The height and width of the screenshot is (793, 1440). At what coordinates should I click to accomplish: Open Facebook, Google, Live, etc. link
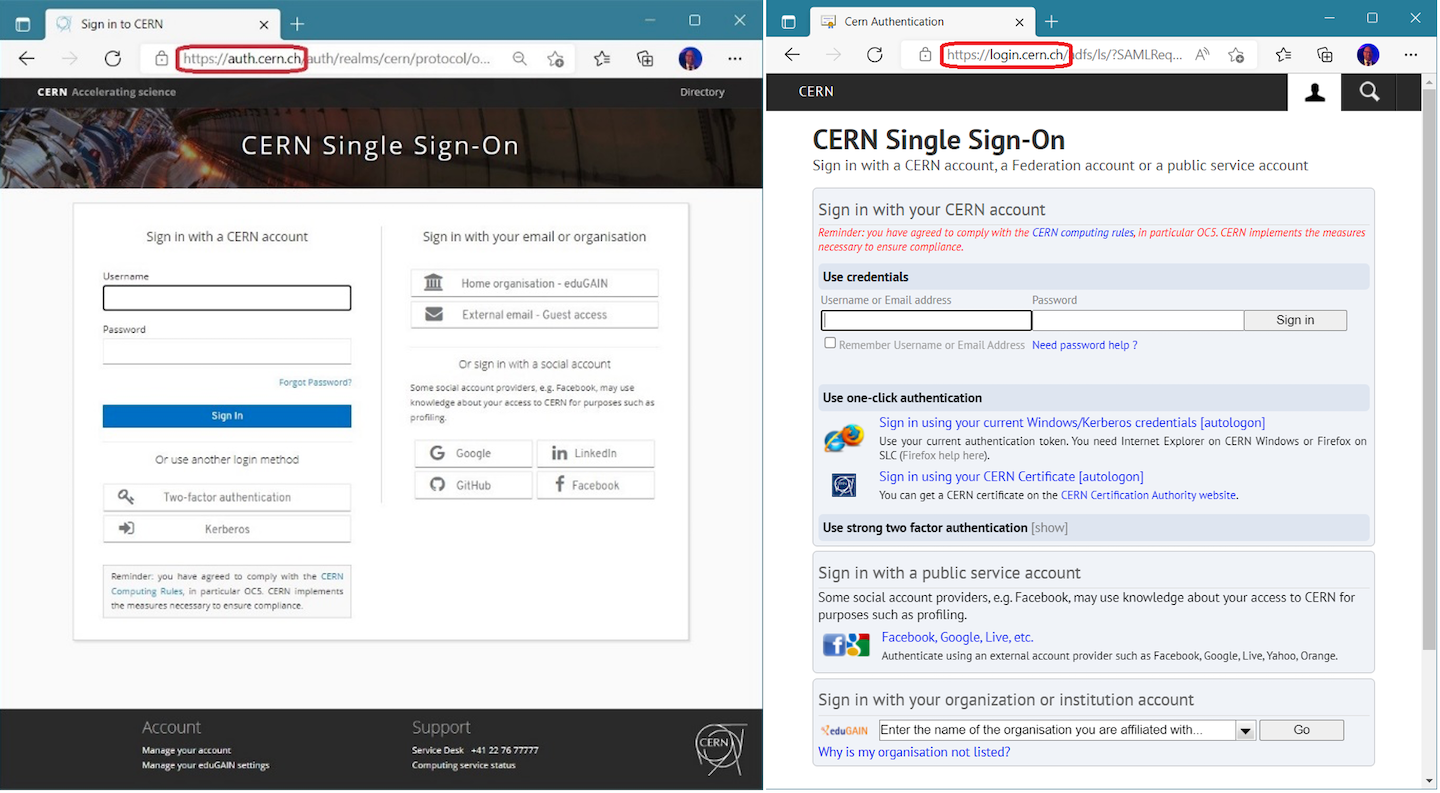click(x=957, y=637)
